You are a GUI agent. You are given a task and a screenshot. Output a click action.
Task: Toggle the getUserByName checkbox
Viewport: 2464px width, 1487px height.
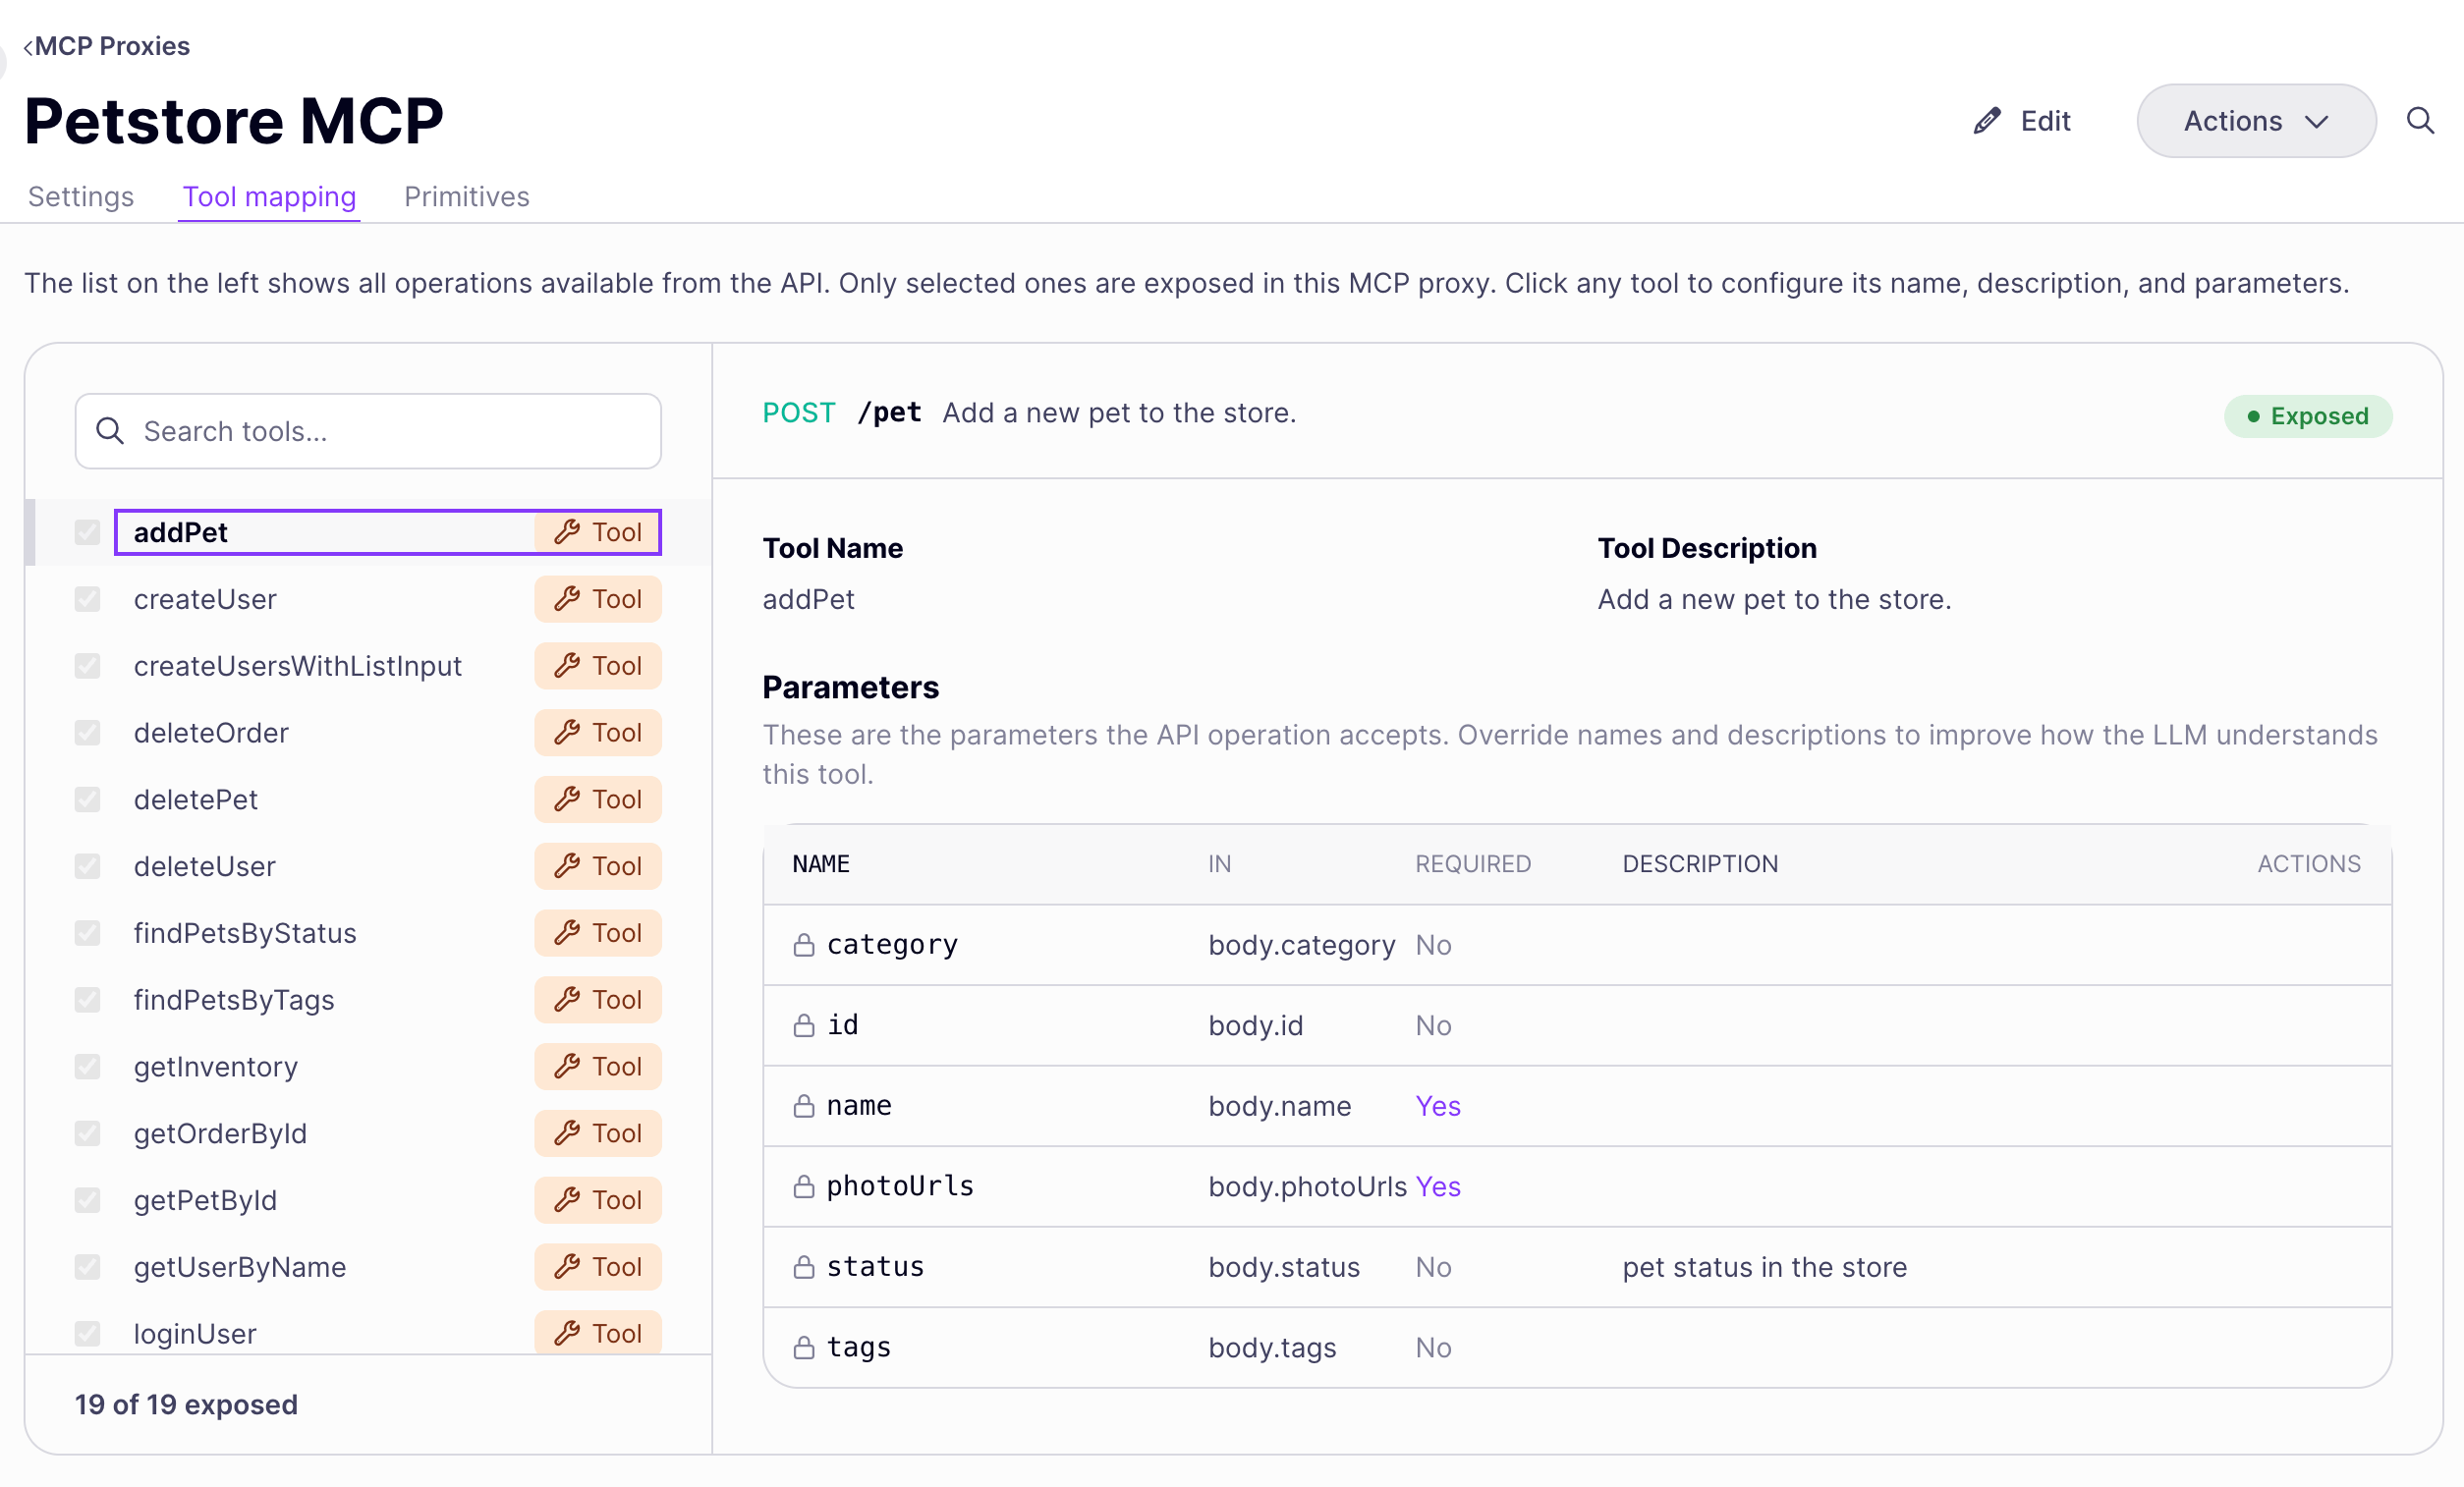[x=87, y=1267]
